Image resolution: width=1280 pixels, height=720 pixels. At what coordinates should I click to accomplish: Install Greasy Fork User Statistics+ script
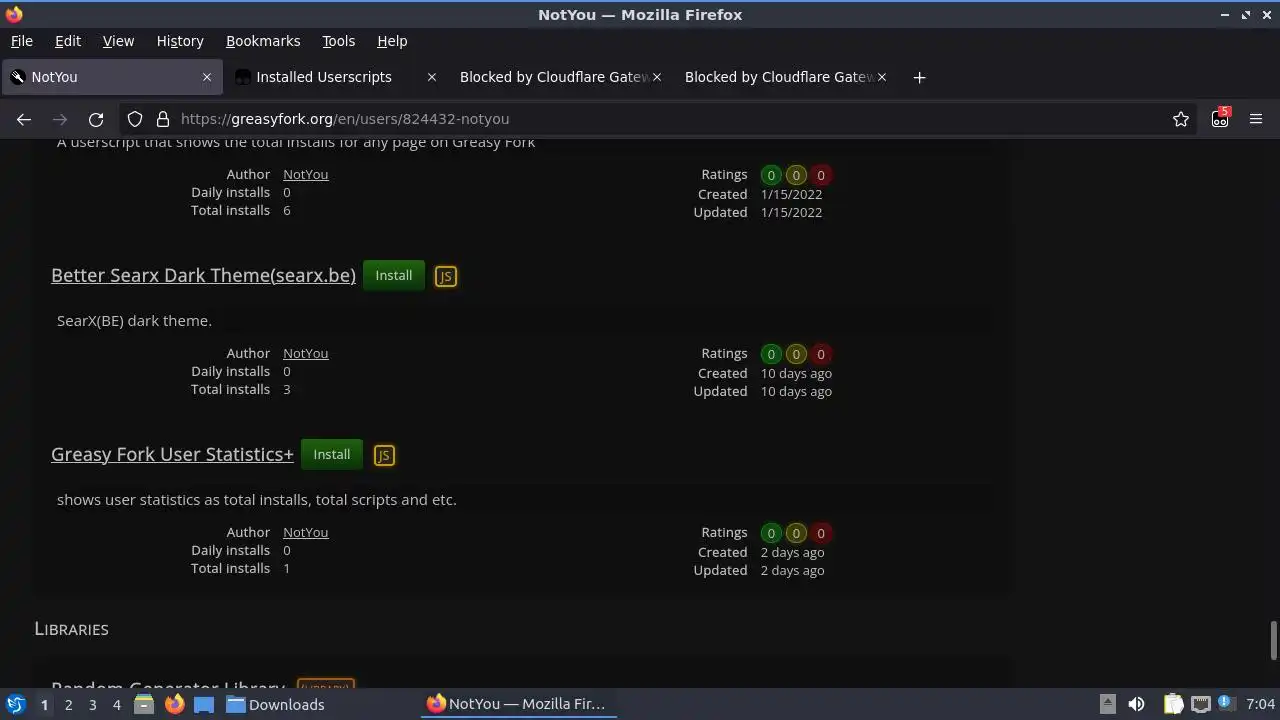coord(332,455)
